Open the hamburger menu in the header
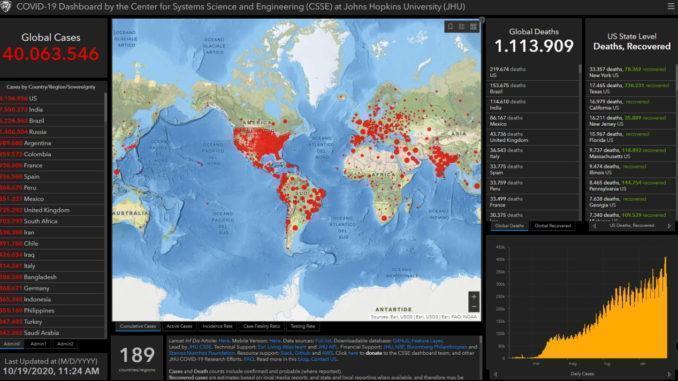 click(672, 6)
